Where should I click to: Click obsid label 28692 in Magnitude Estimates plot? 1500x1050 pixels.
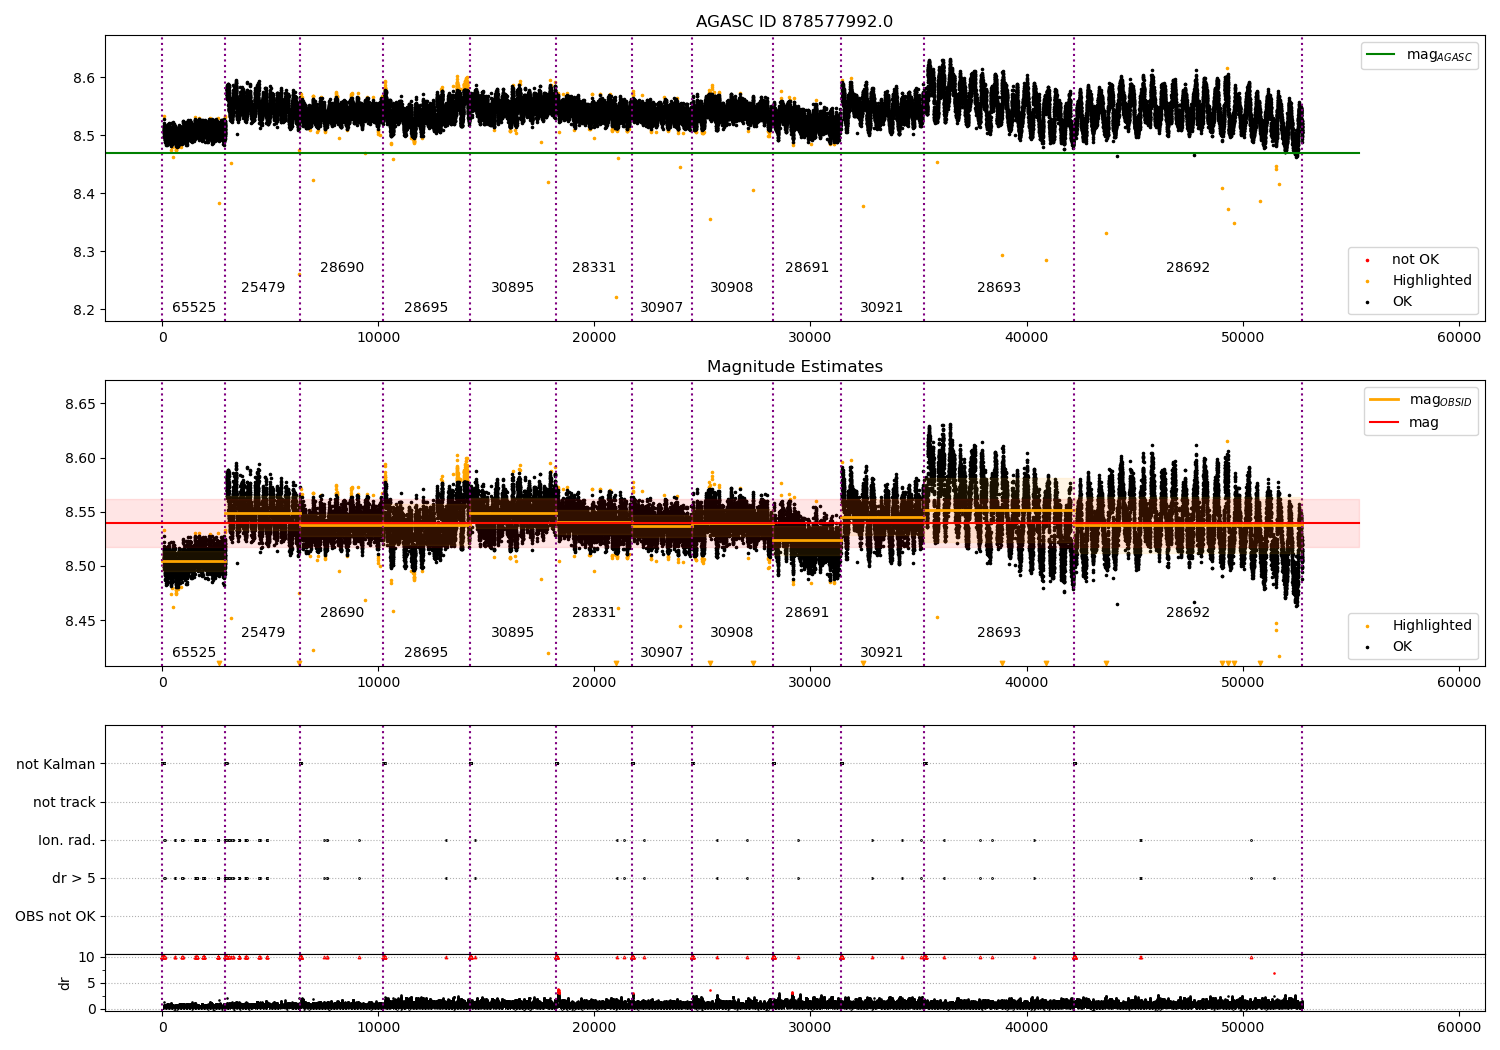pos(1188,613)
